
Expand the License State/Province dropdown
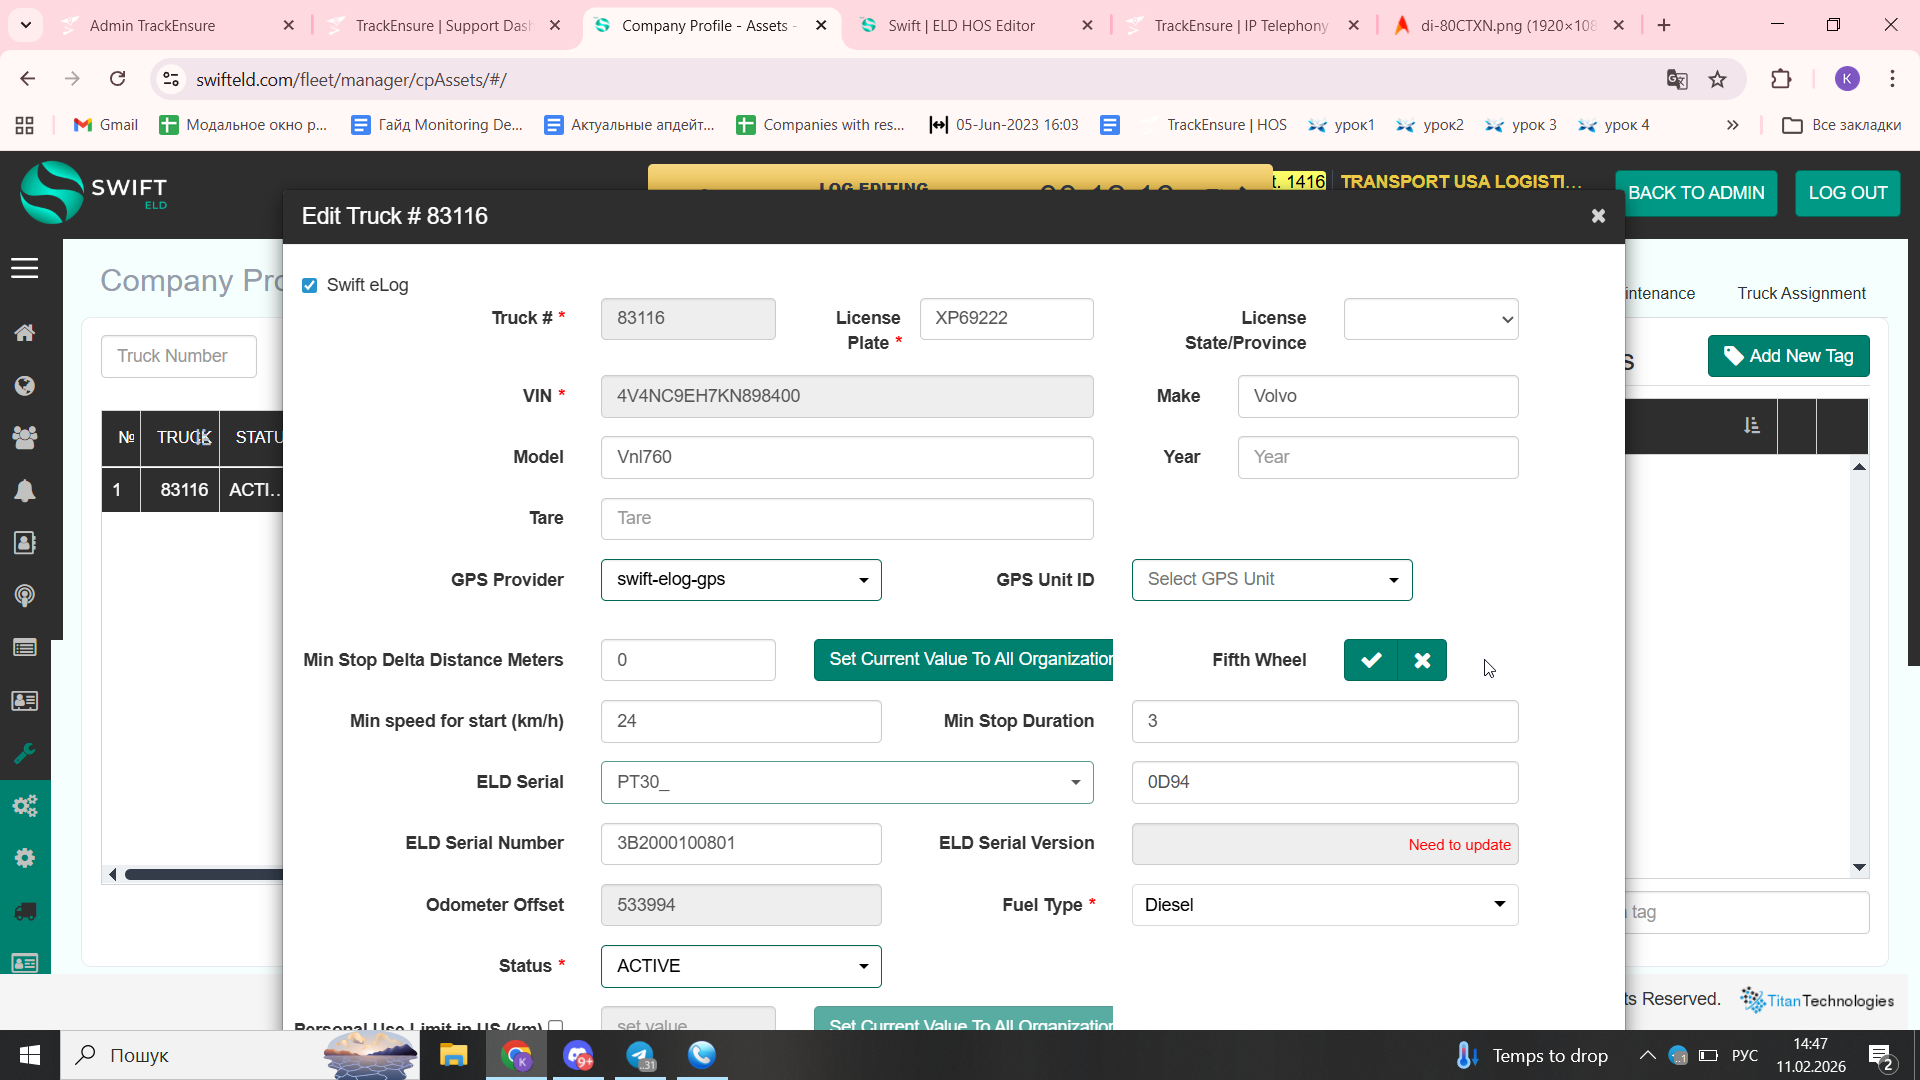[x=1430, y=319]
